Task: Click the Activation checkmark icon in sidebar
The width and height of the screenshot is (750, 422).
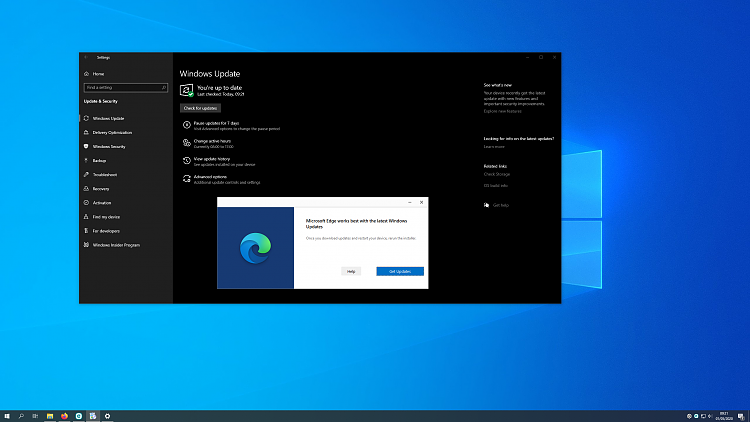Action: click(x=86, y=203)
